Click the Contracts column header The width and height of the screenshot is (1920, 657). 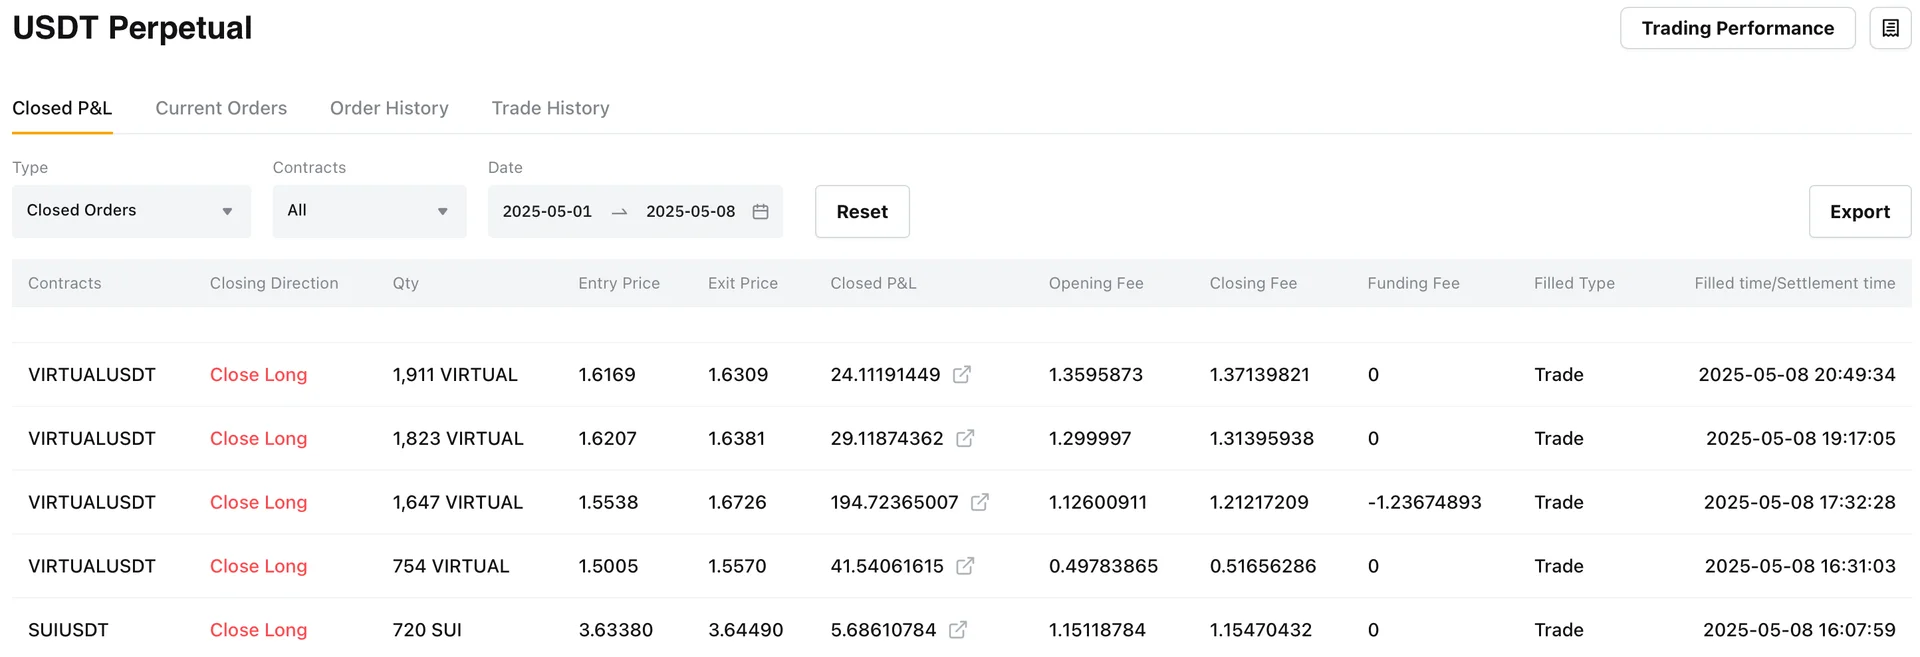pos(65,283)
